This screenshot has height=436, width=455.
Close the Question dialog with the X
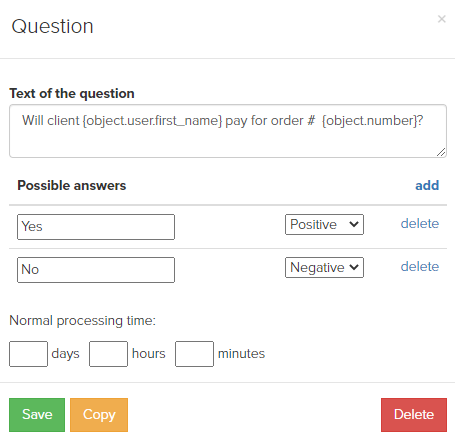click(x=442, y=19)
